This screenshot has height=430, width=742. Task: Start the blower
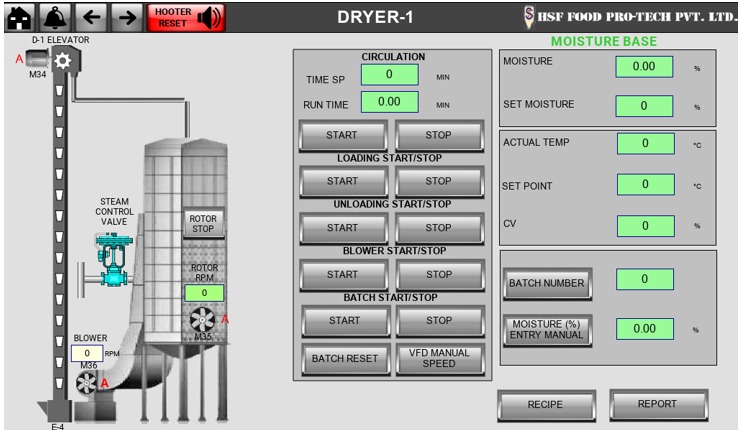342,274
